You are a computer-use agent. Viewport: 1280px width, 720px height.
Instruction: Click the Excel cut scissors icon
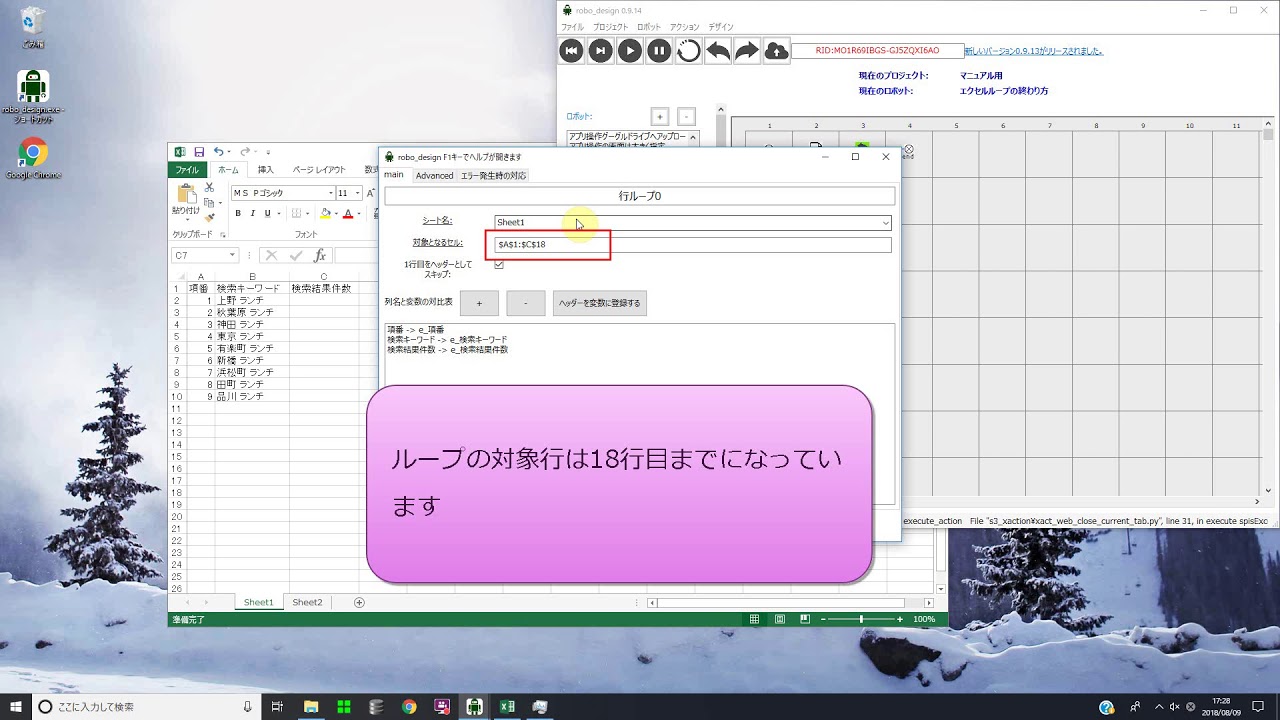209,187
